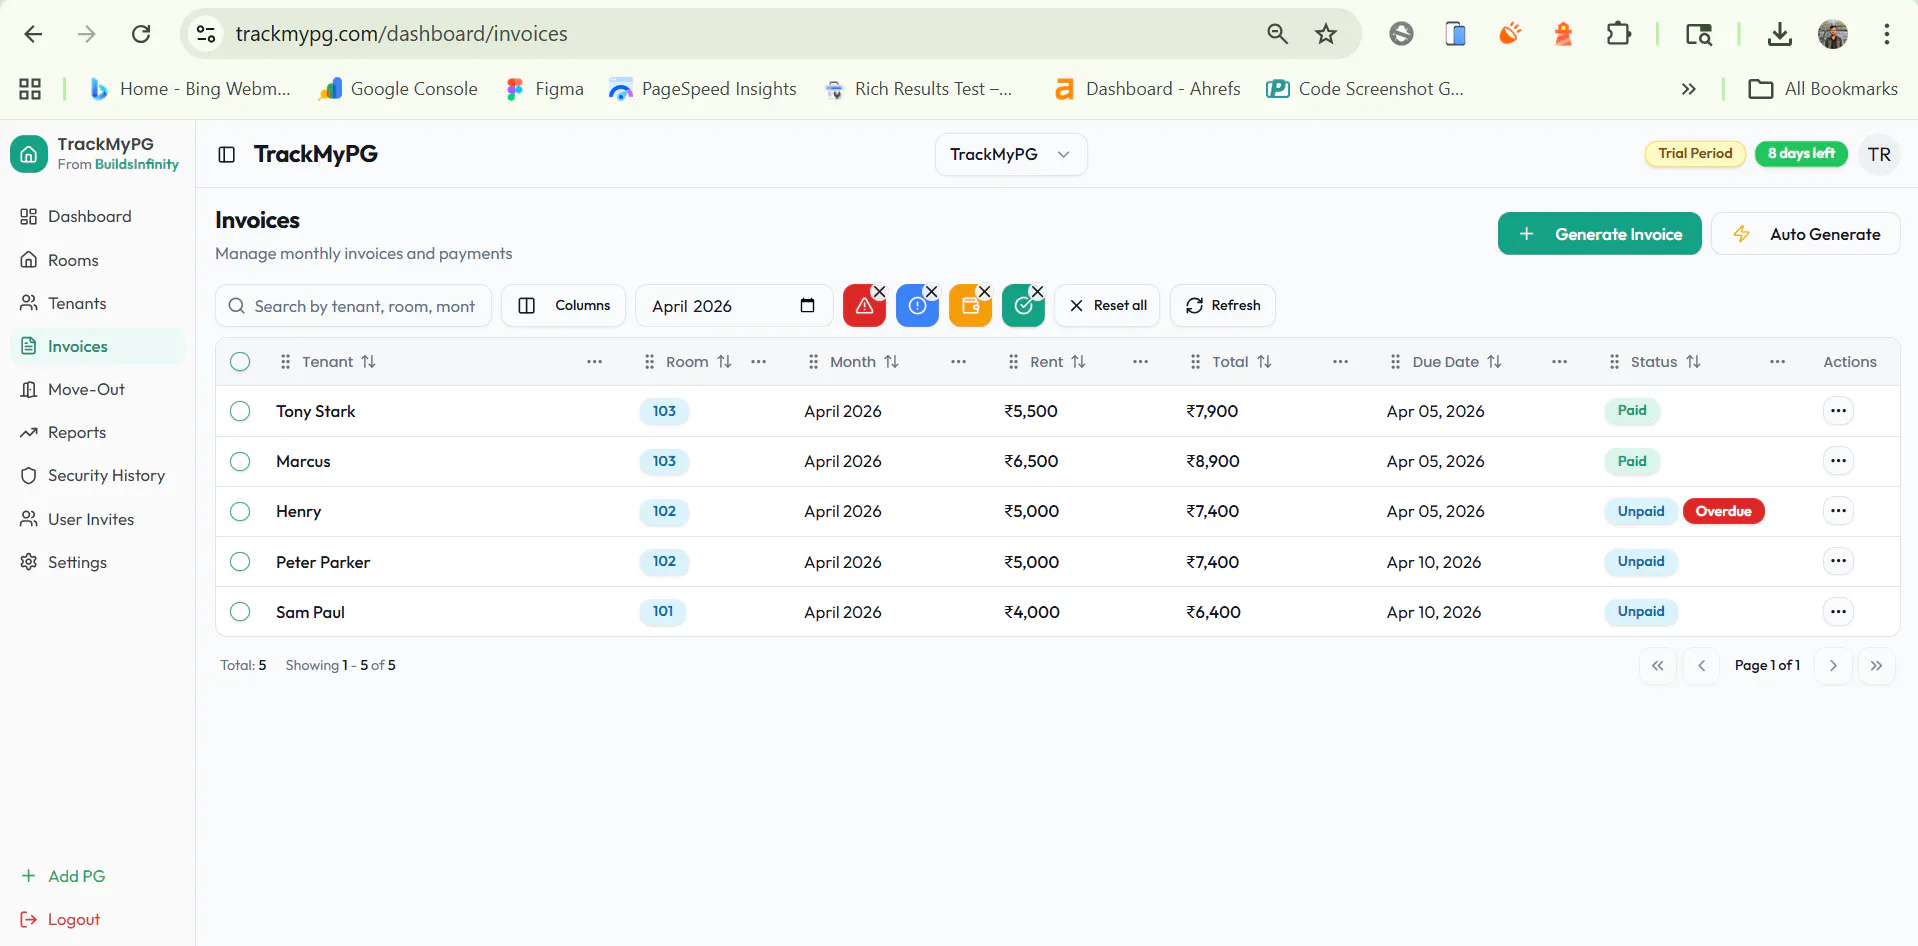Click Henry's red Overdue badge

(1723, 511)
